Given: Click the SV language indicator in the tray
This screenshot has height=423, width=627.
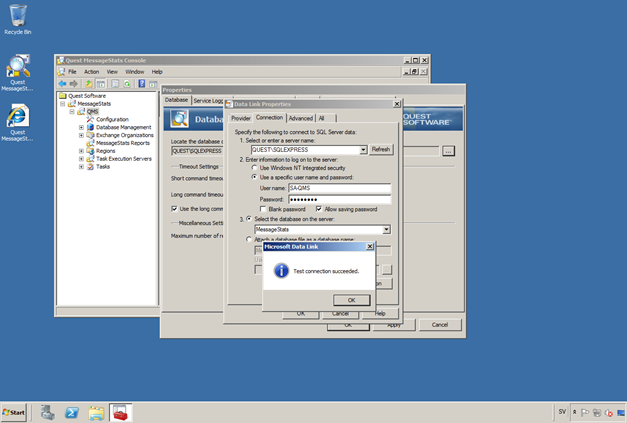Looking at the screenshot, I should pos(562,412).
